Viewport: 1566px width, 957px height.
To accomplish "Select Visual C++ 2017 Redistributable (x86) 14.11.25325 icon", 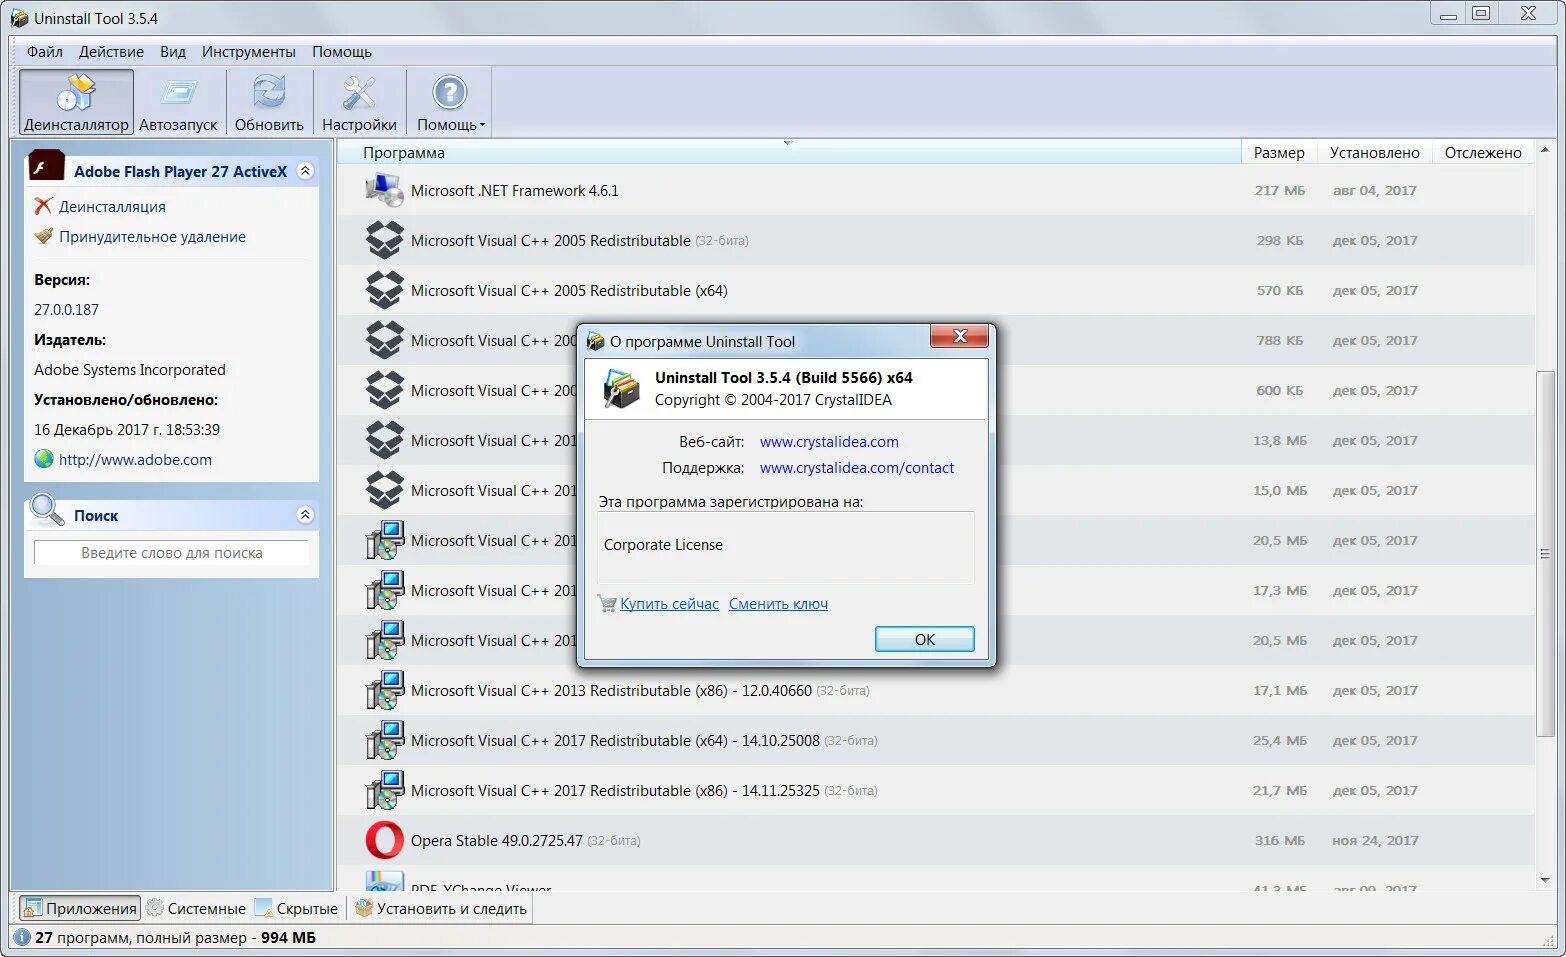I will pos(384,790).
